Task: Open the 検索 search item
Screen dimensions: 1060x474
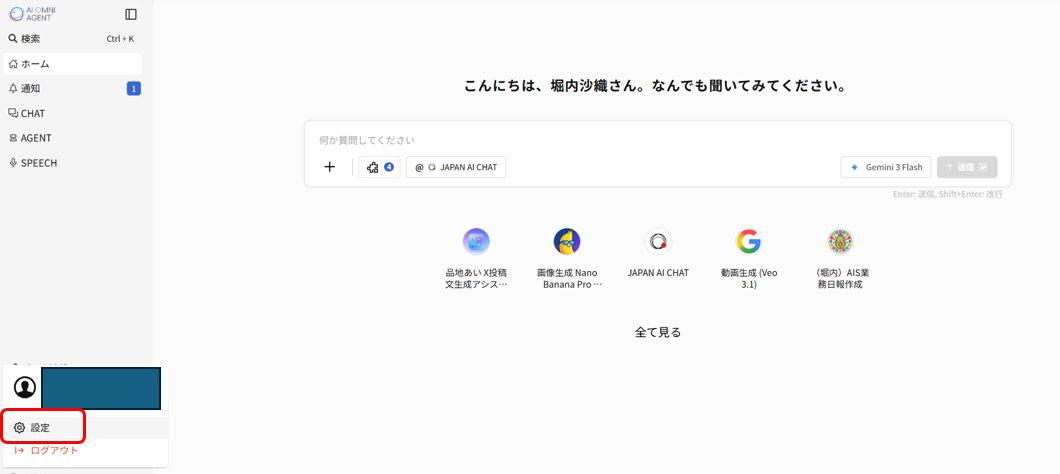Action: 72,39
